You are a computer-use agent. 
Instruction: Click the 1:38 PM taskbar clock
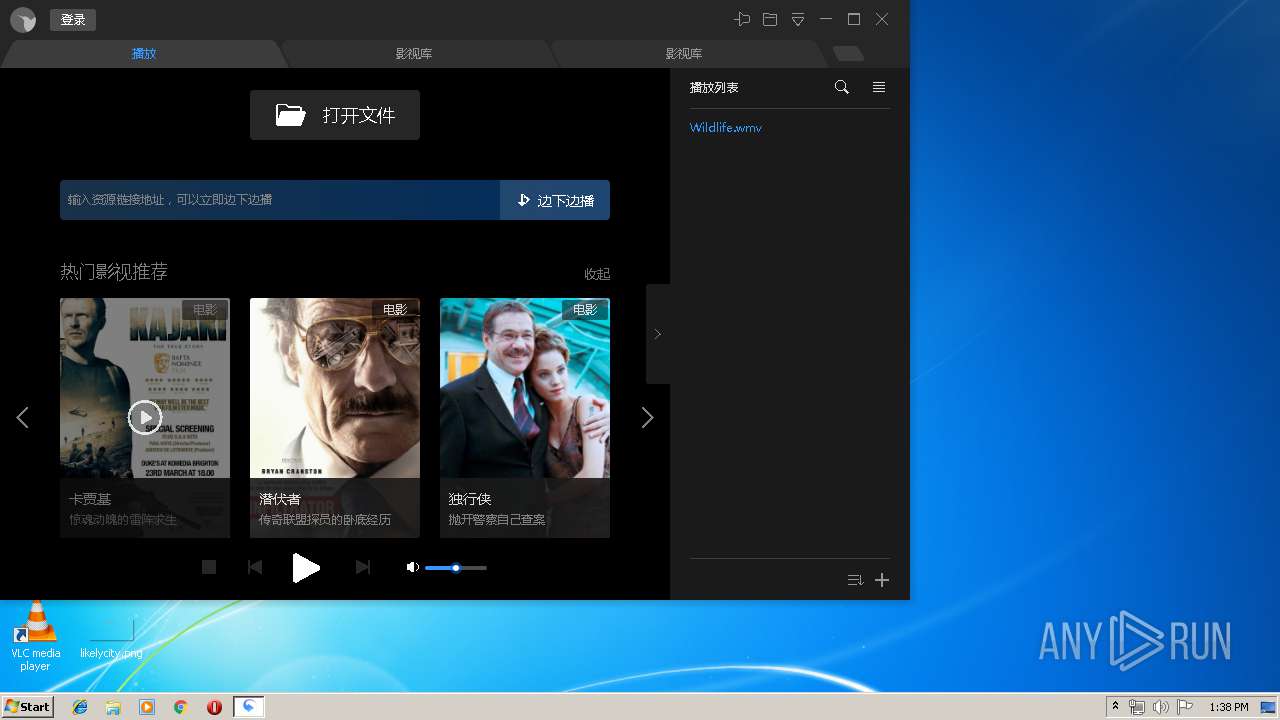[x=1229, y=707]
